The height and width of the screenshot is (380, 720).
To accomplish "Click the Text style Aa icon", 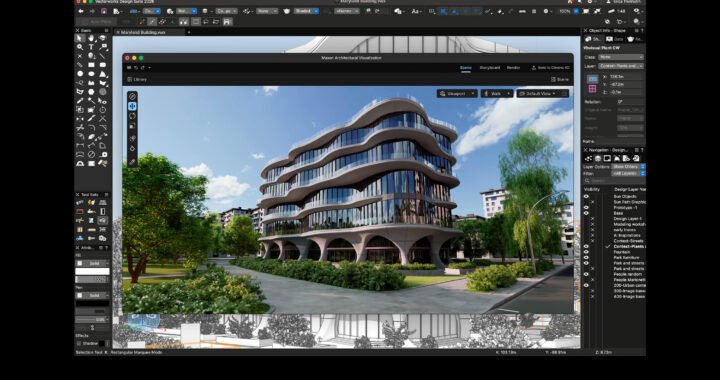I will 416,11.
